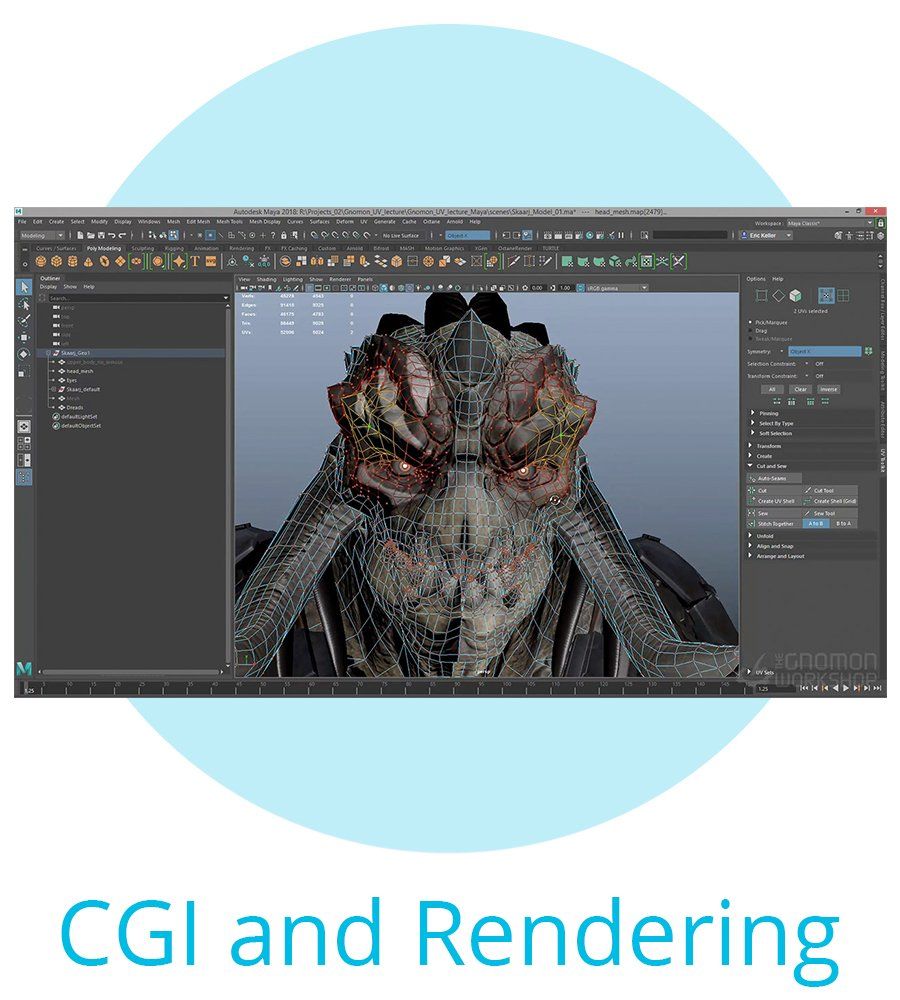The width and height of the screenshot is (900, 1000).
Task: Click the poly cone shelf icon
Action: pyautogui.click(x=88, y=261)
